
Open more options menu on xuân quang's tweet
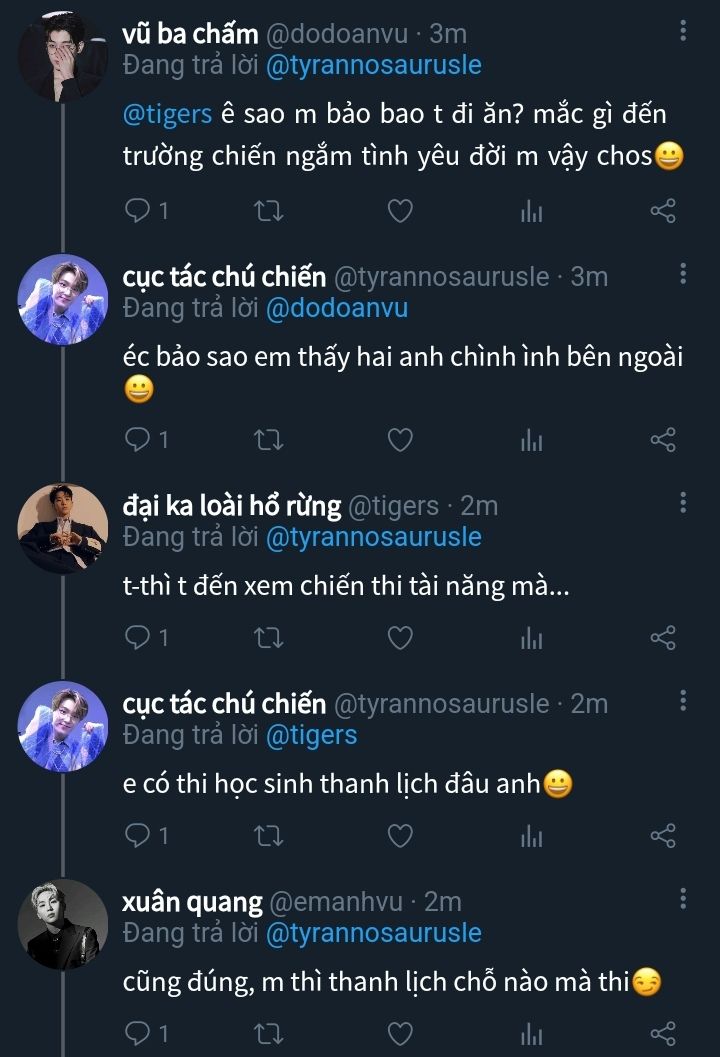point(683,899)
